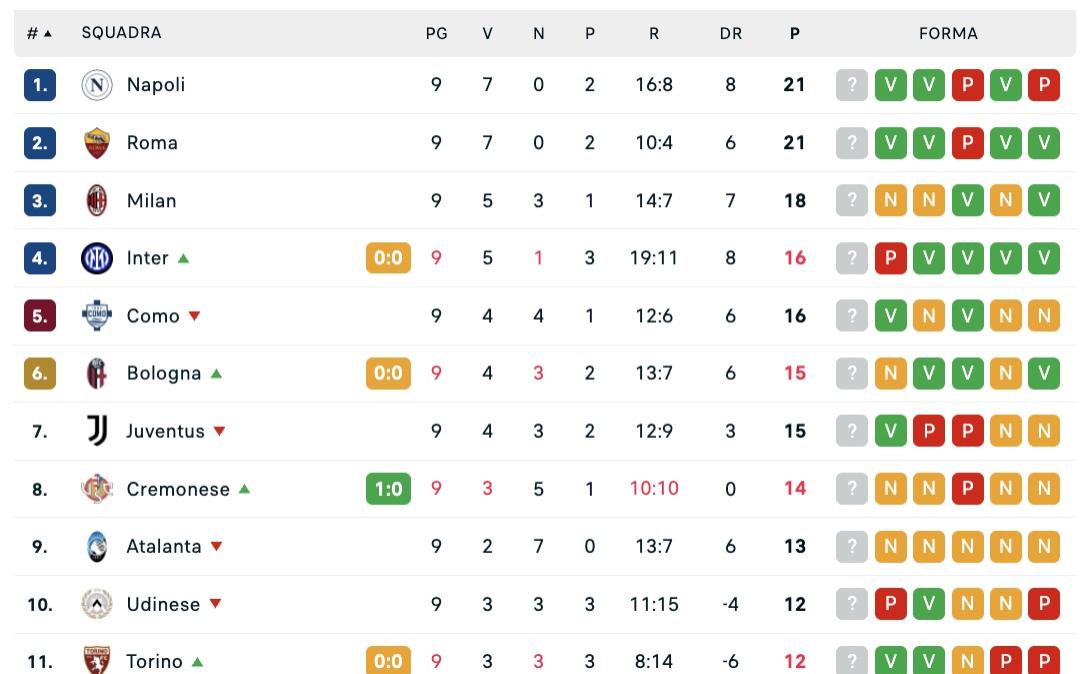Click the green V badge in Roma's form
Screen dimensions: 1086x674
pos(890,143)
